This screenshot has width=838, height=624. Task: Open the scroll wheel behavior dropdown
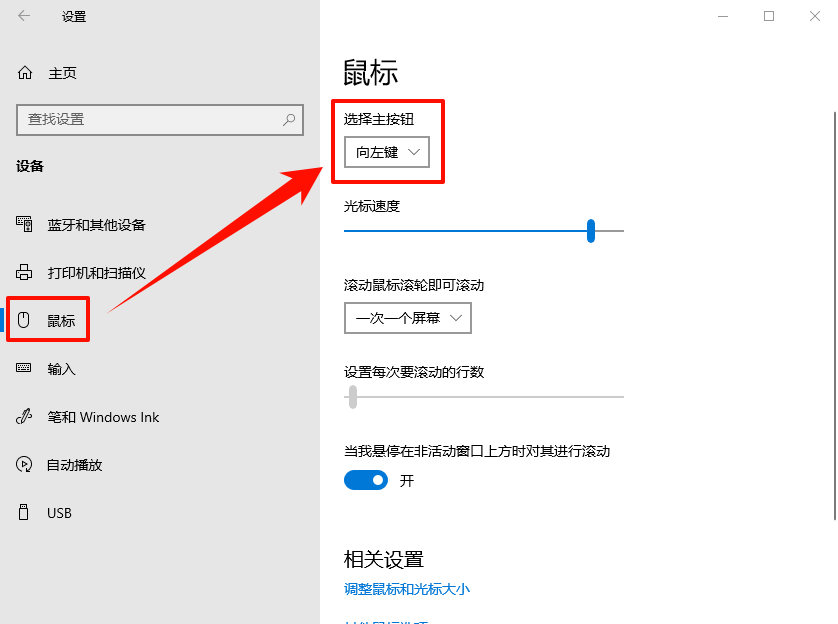[407, 318]
